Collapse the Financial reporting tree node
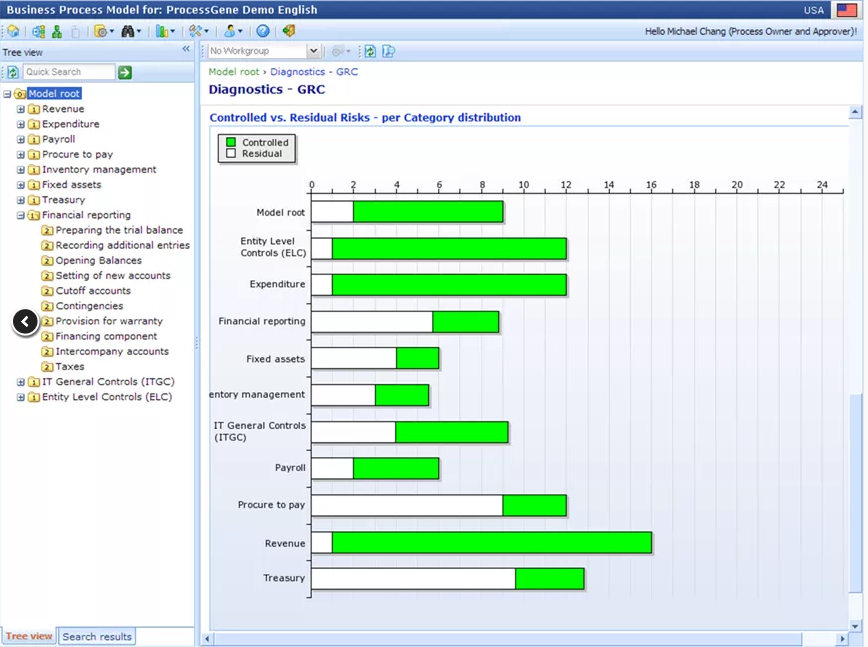This screenshot has height=647, width=868. 21,215
